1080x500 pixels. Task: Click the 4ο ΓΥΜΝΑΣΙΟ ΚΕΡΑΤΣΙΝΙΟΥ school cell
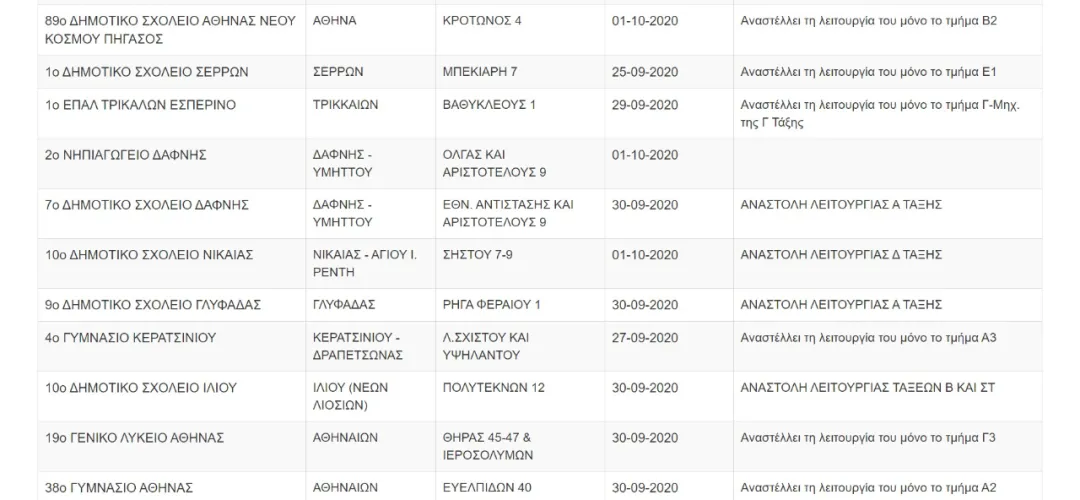point(130,338)
